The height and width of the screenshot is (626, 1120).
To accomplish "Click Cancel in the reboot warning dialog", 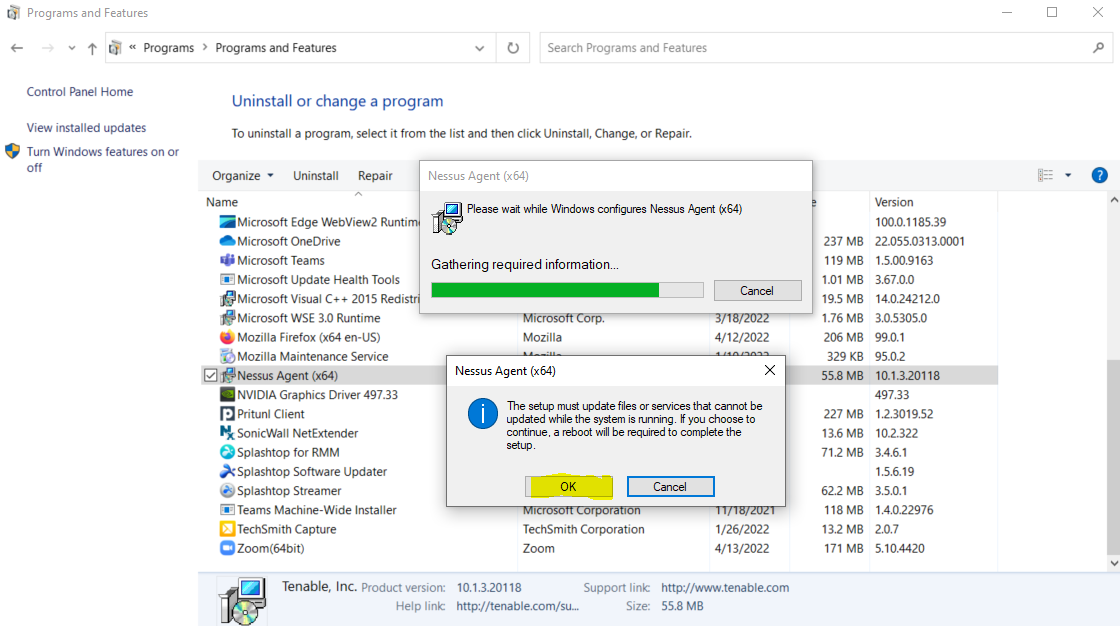I will tap(670, 487).
